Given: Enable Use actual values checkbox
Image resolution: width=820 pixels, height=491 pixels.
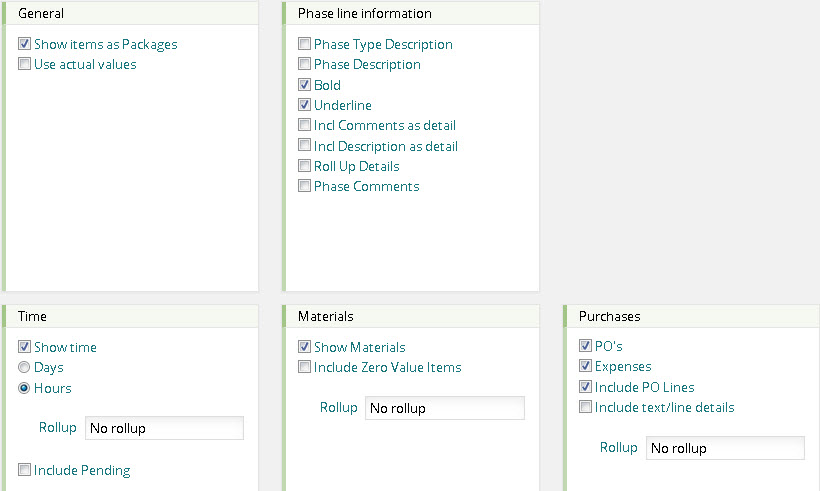Looking at the screenshot, I should pos(25,65).
